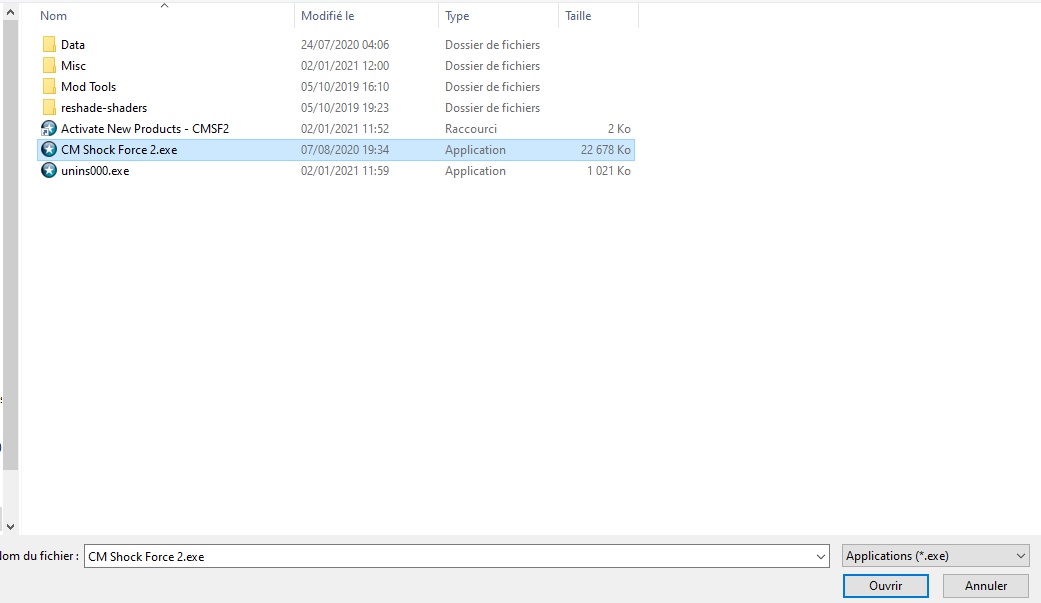Click the Type cell of unins000.exe
The height and width of the screenshot is (603, 1041).
click(475, 171)
